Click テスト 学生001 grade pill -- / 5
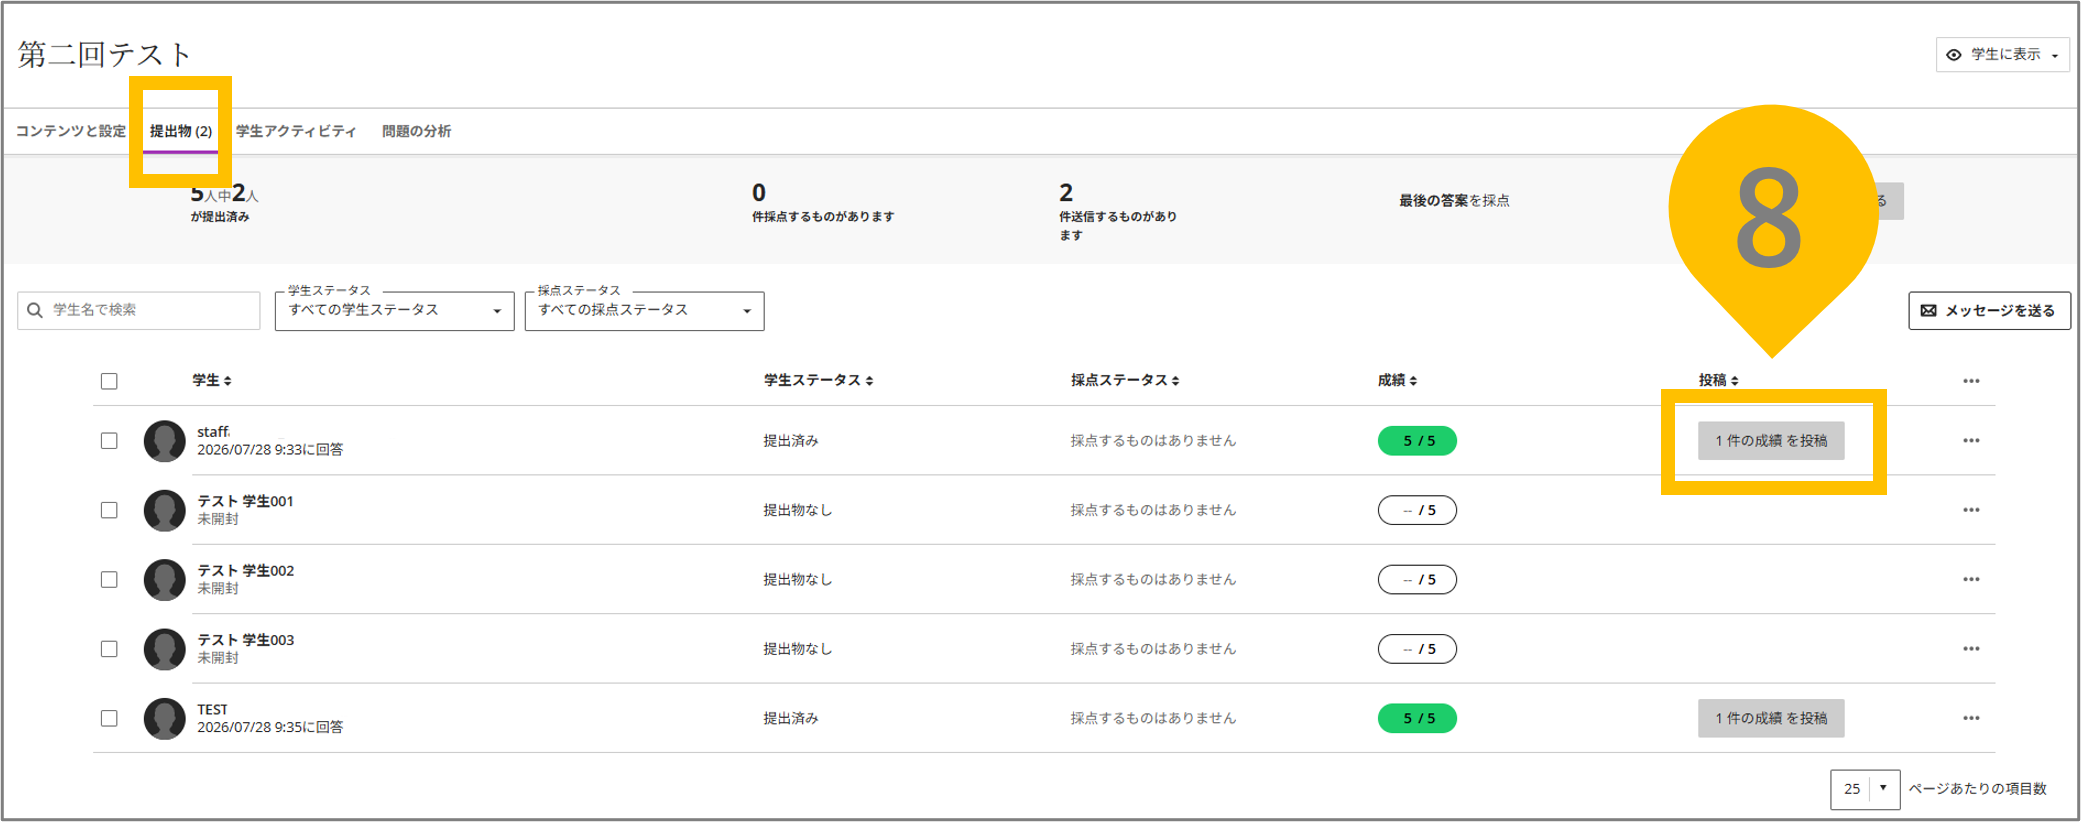 tap(1417, 510)
